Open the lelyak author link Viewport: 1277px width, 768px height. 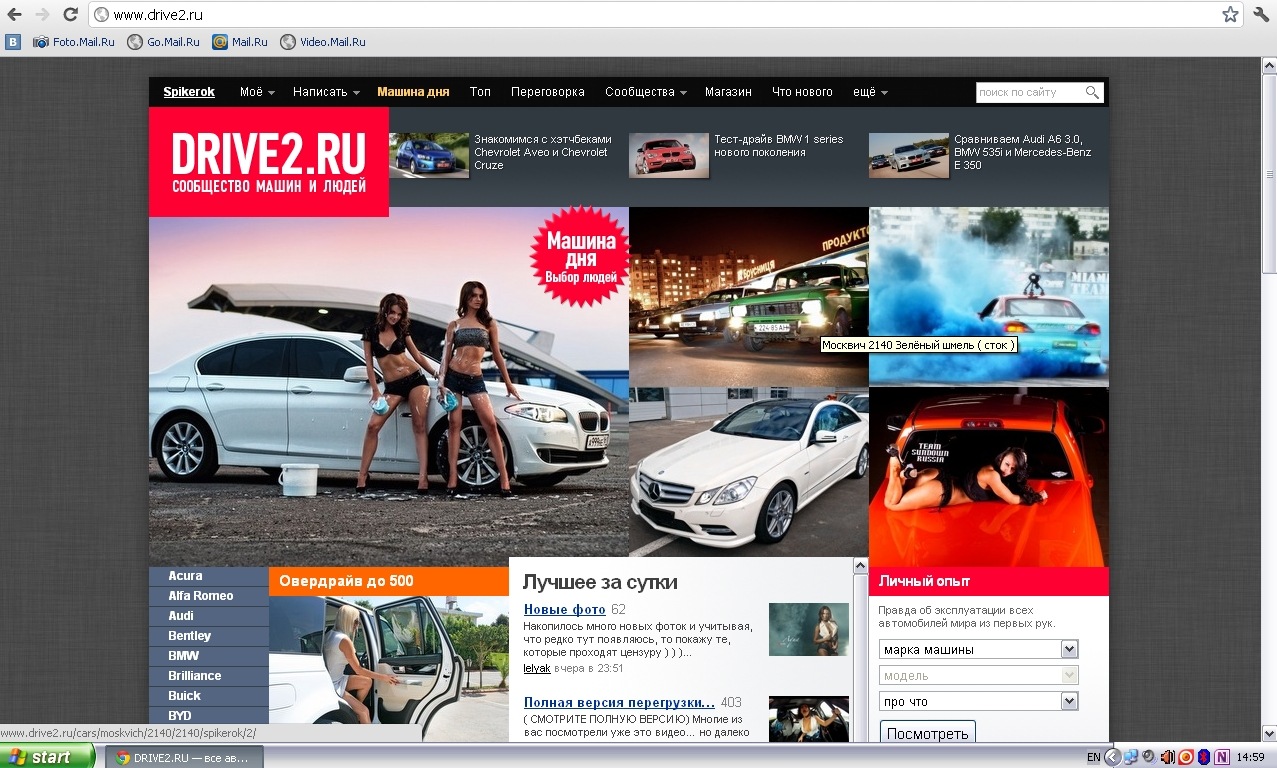pyautogui.click(x=537, y=668)
